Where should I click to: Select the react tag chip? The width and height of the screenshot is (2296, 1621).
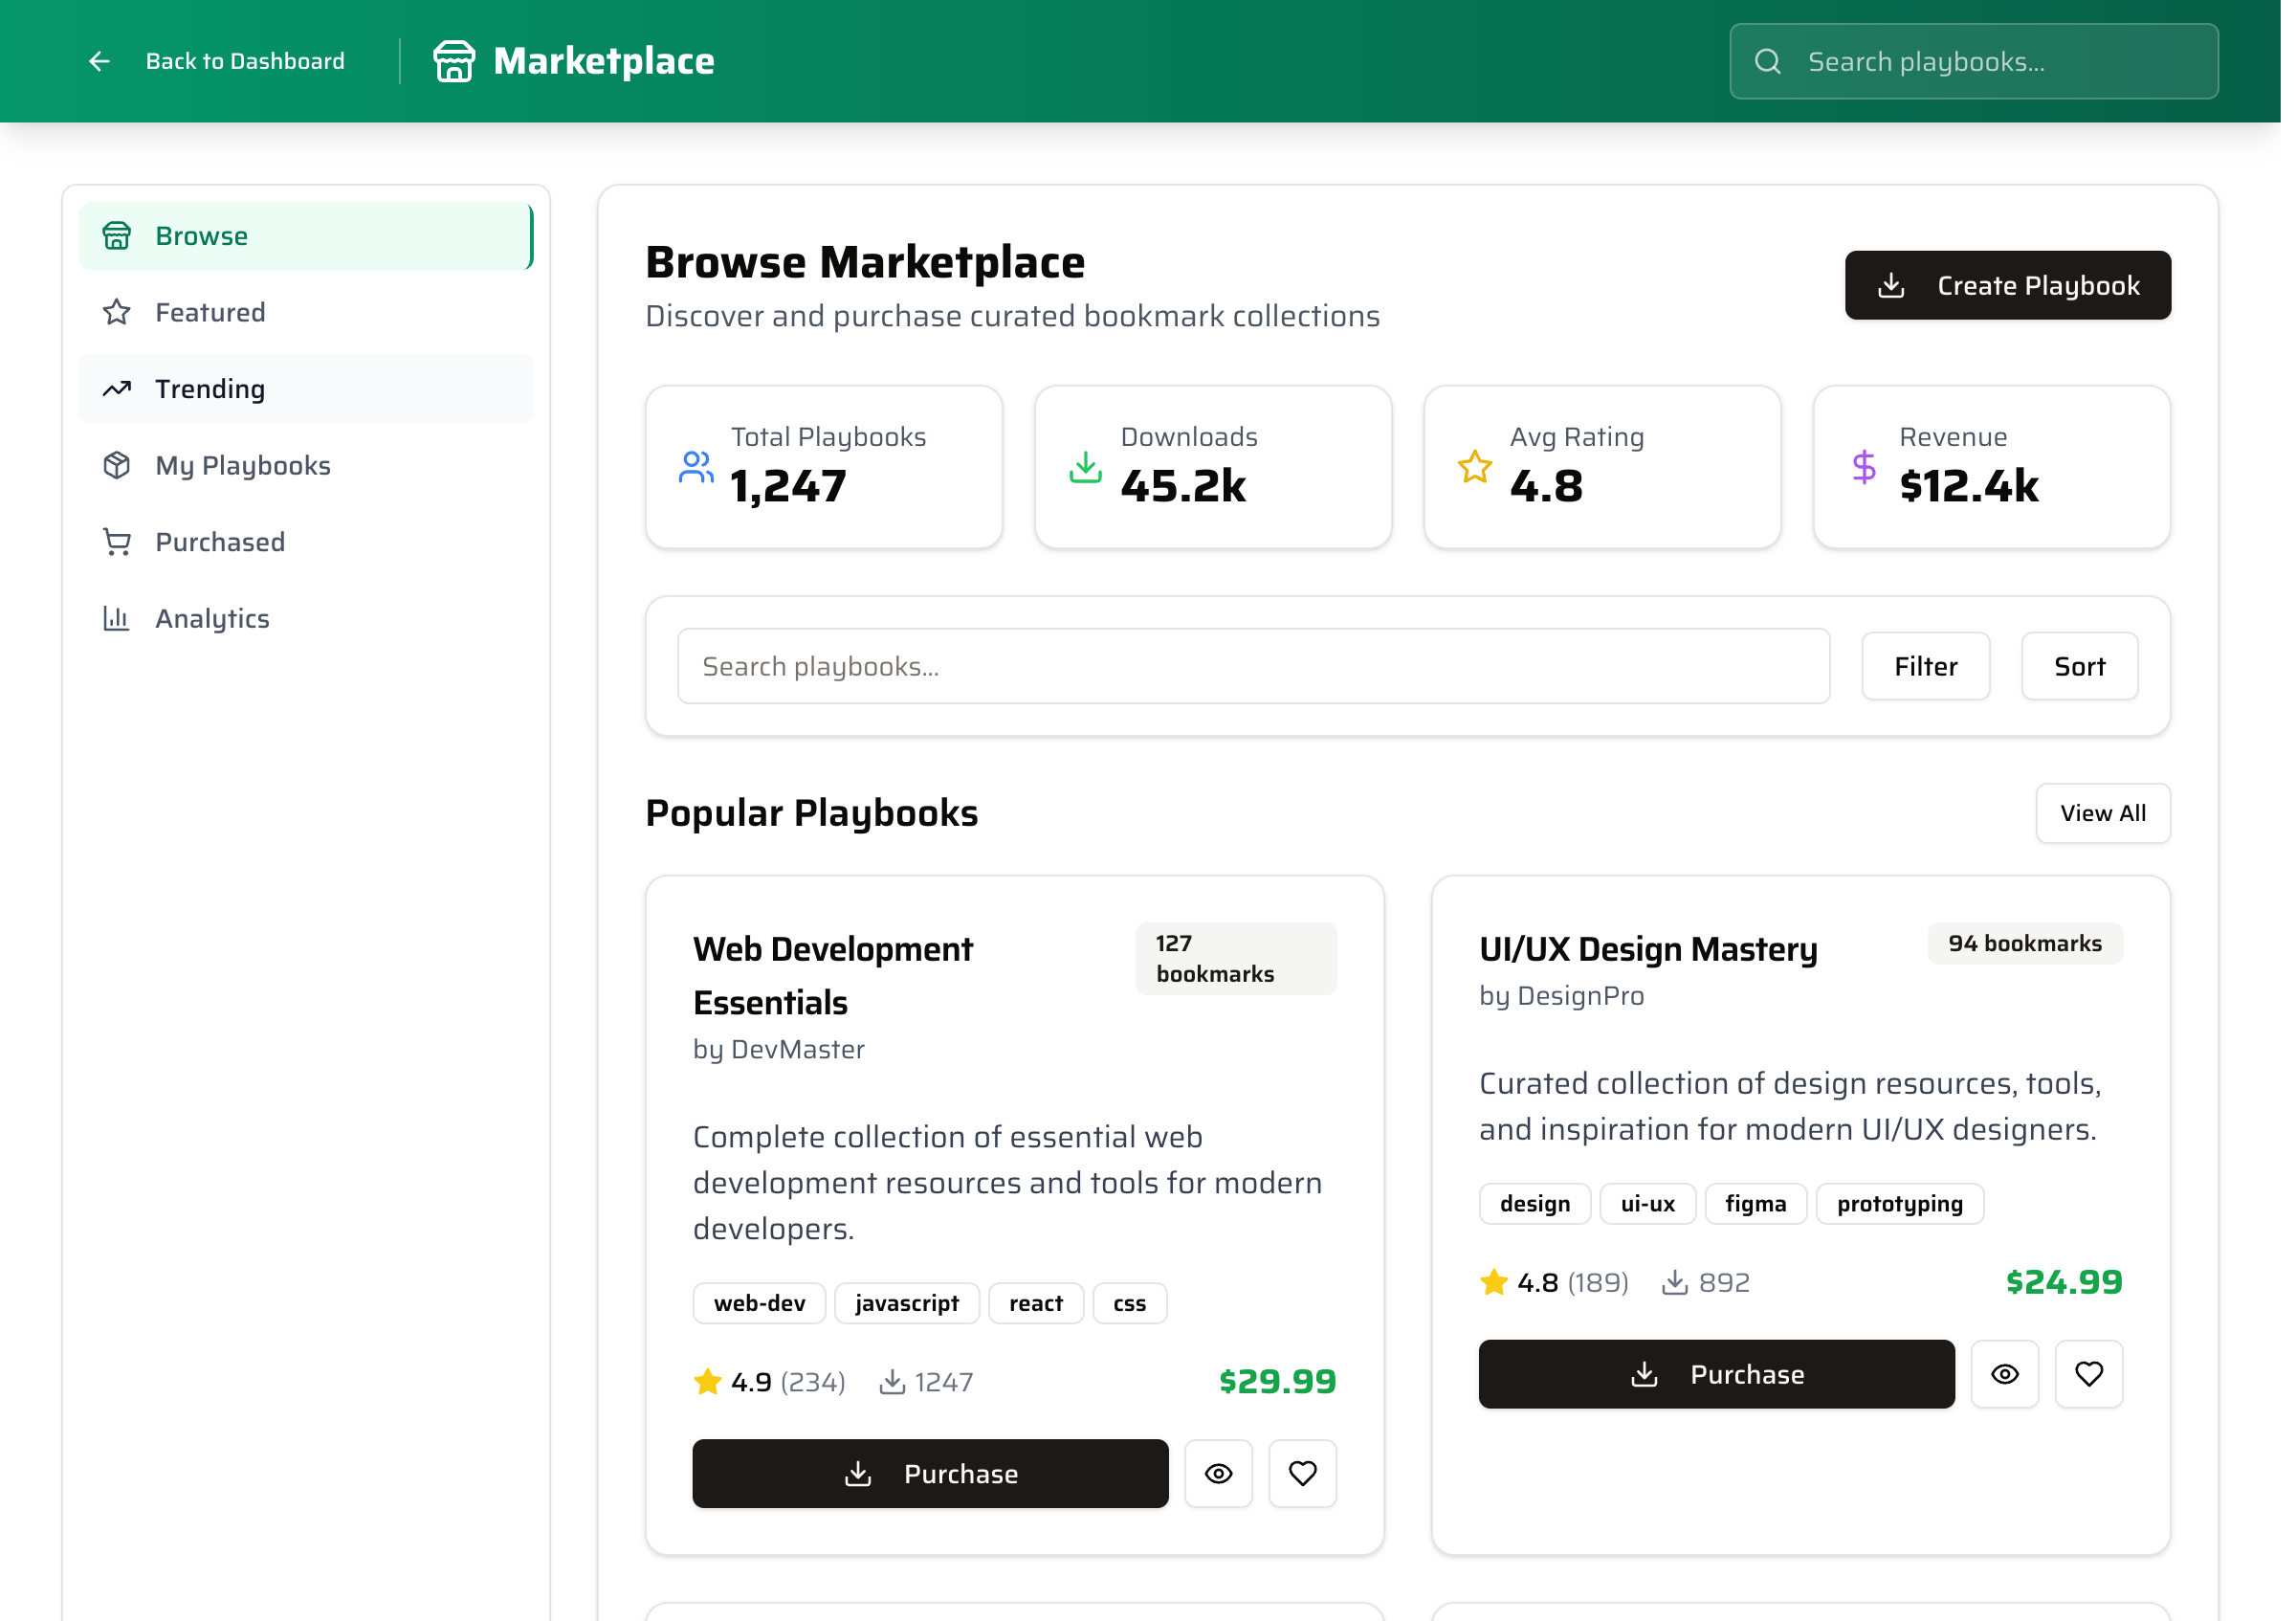click(x=1036, y=1303)
